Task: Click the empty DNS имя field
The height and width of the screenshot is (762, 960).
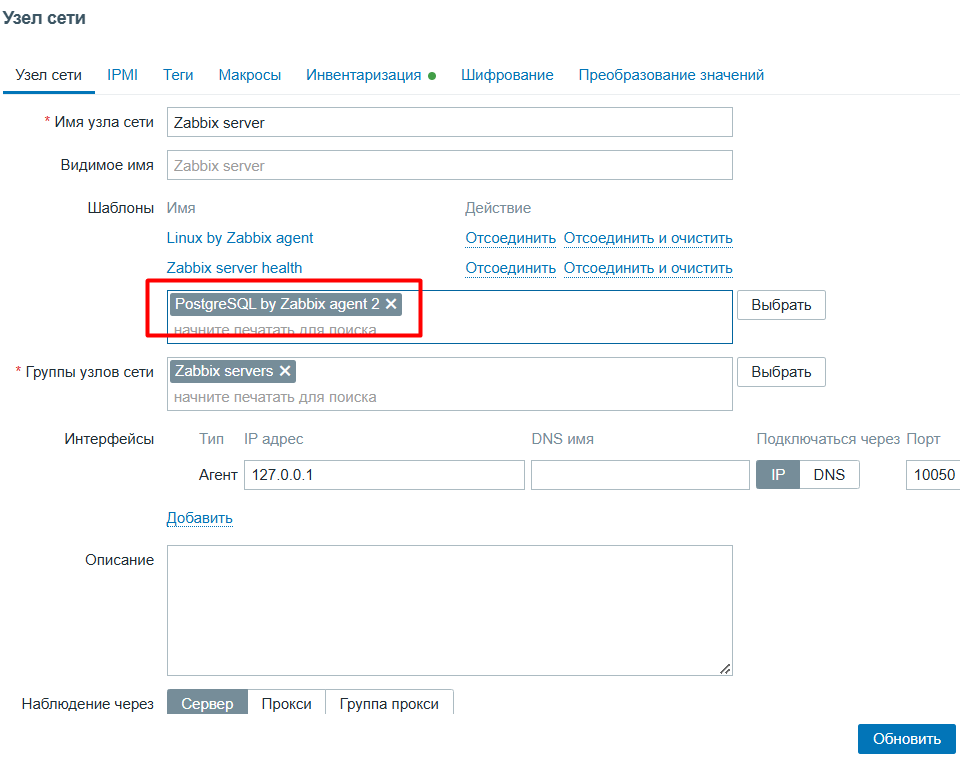Action: pos(640,475)
